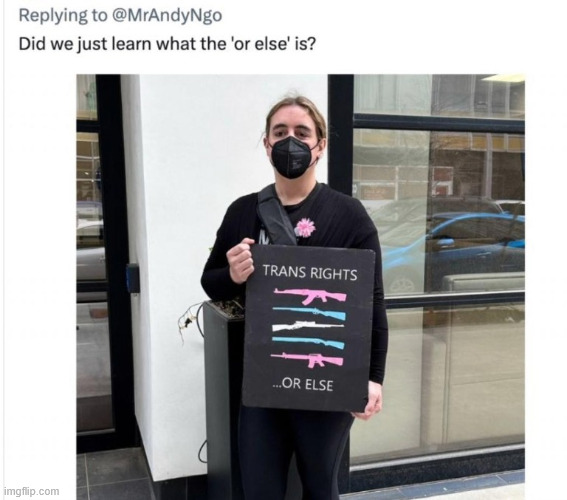The height and width of the screenshot is (500, 567).
Task: Click the "TRANS RIGHTS" text on the sign
Action: coord(310,272)
